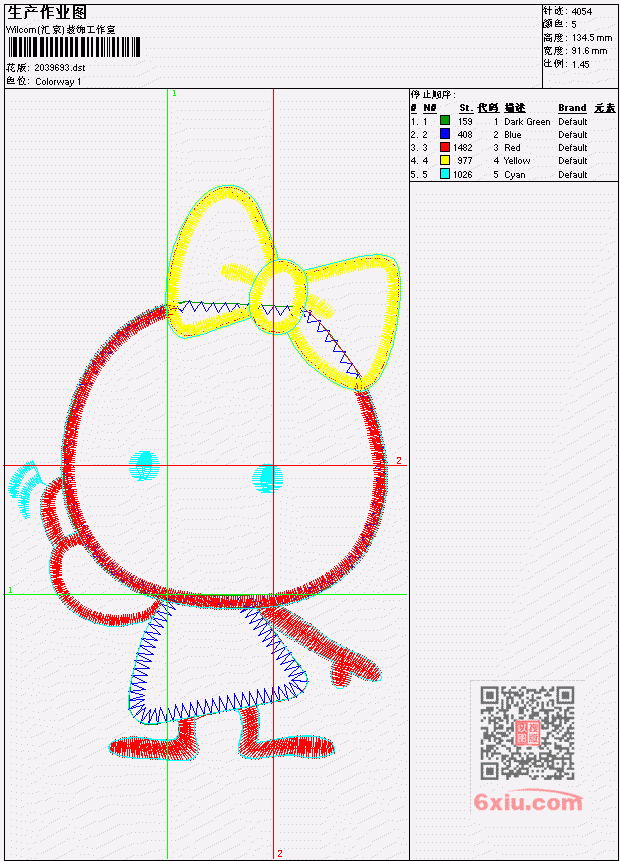Click the '生产作业图' title
Image resolution: width=620 pixels, height=861 pixels.
click(x=47, y=12)
